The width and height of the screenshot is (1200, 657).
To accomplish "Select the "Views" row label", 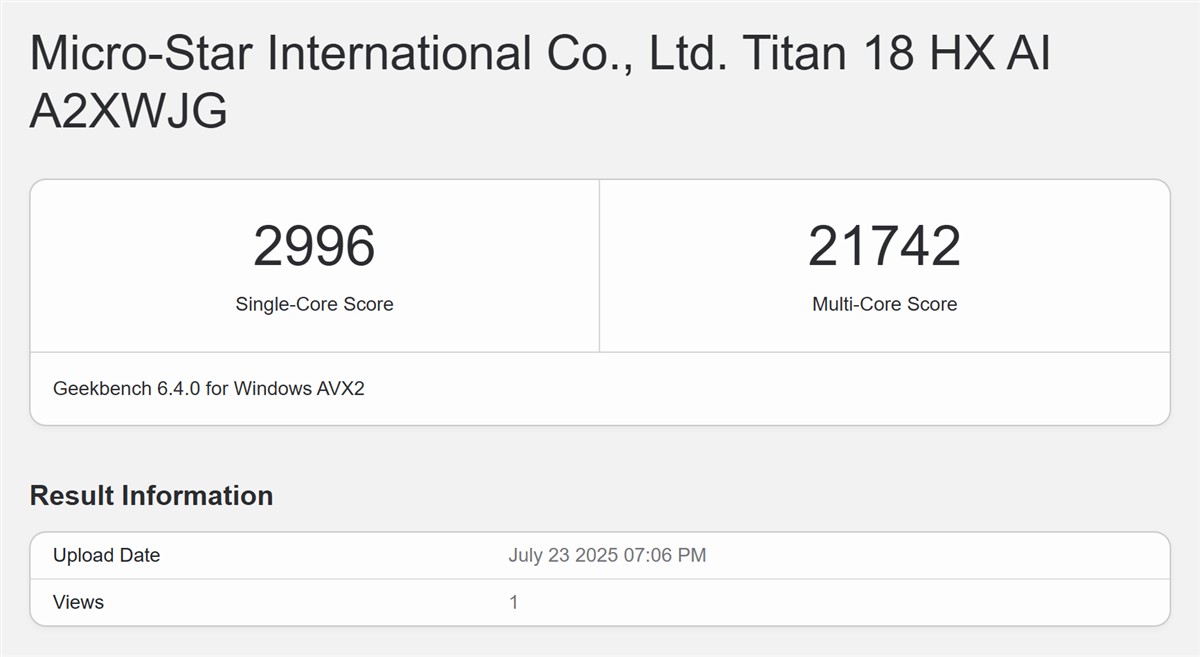I will click(78, 602).
